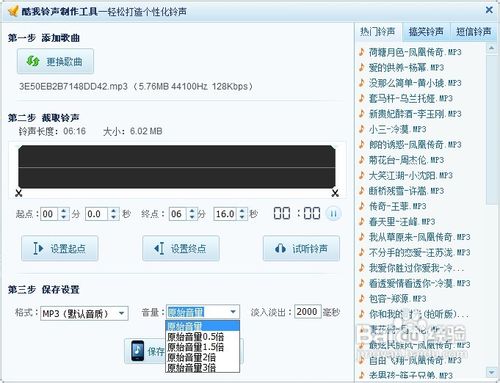Click the start point seconds field 0.0

click(x=96, y=214)
